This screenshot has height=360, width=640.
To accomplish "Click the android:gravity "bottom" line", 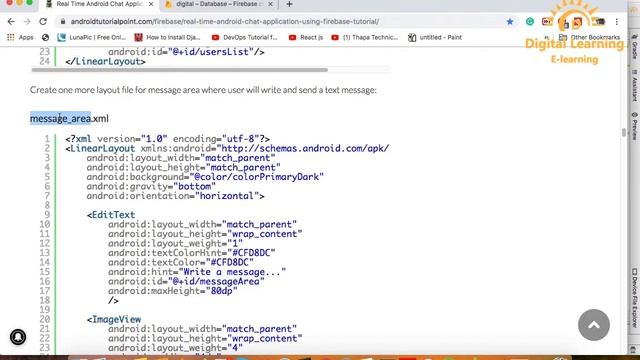I will [151, 187].
